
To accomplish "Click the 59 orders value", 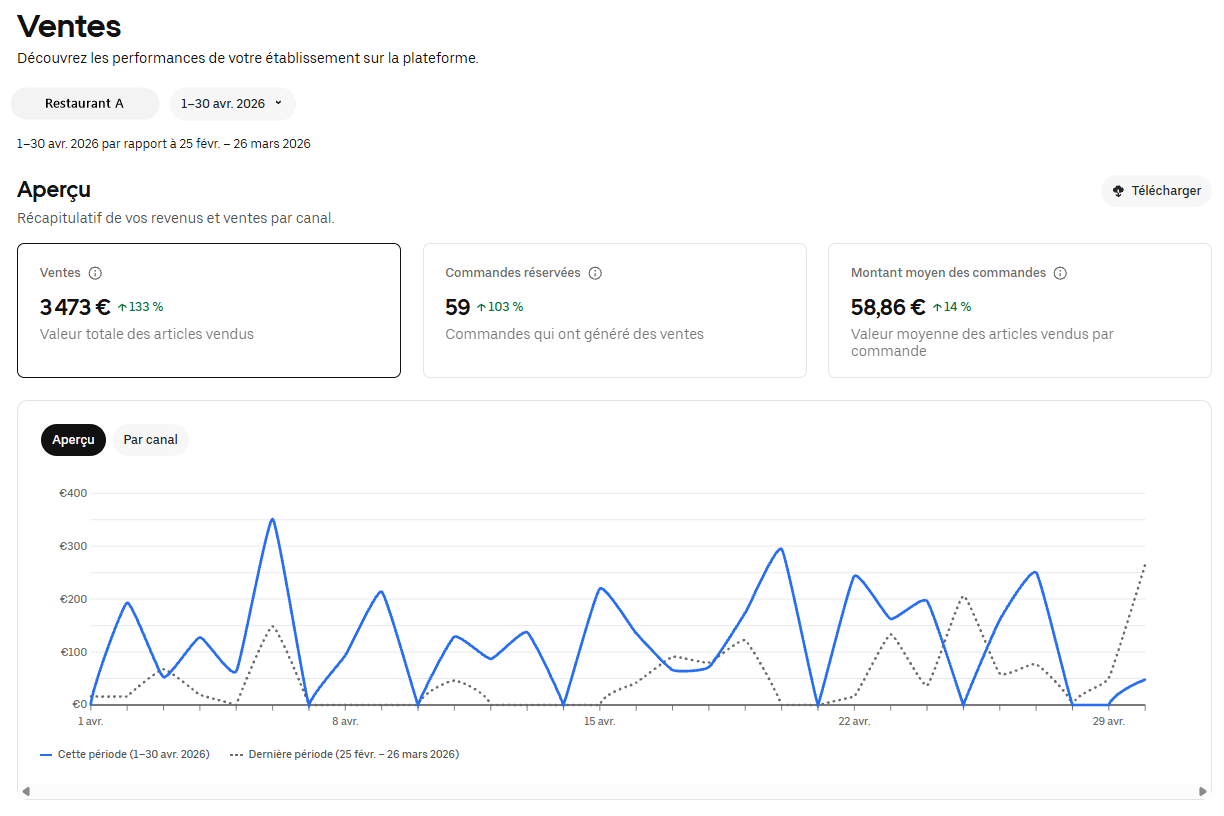I will point(458,307).
